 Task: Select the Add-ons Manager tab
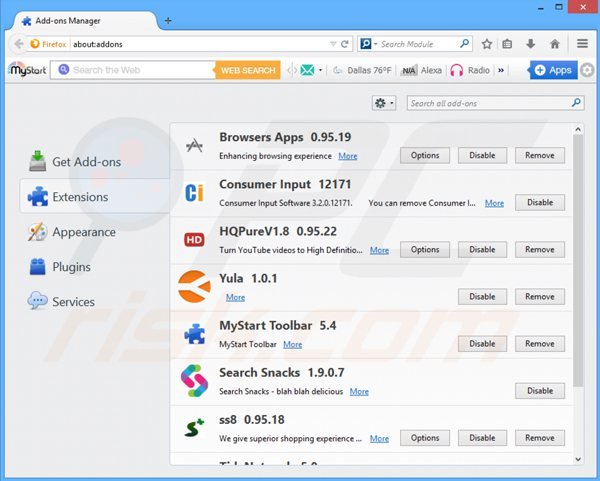tap(83, 21)
